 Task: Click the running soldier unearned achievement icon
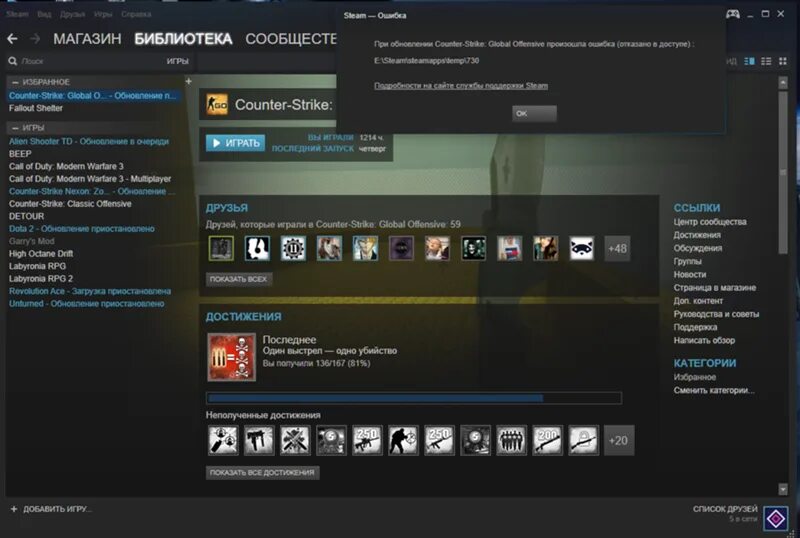tap(403, 440)
